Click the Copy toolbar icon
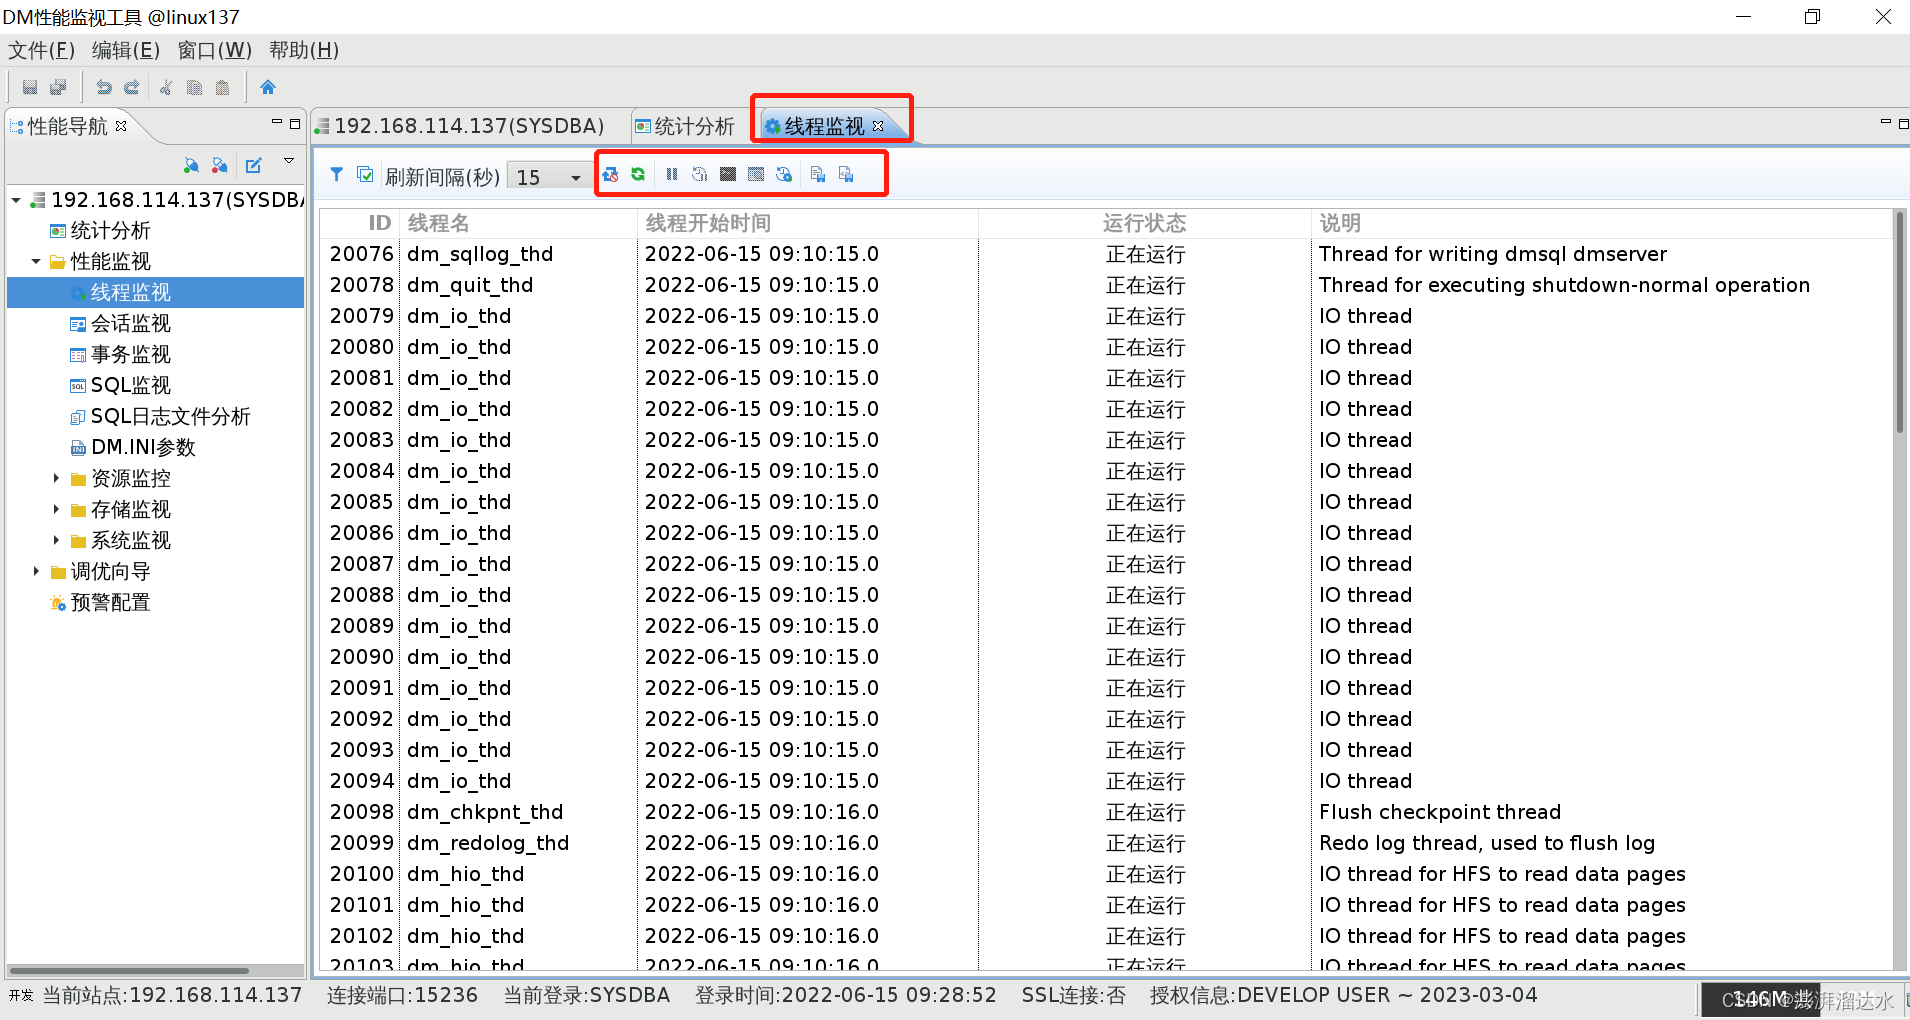 point(194,87)
